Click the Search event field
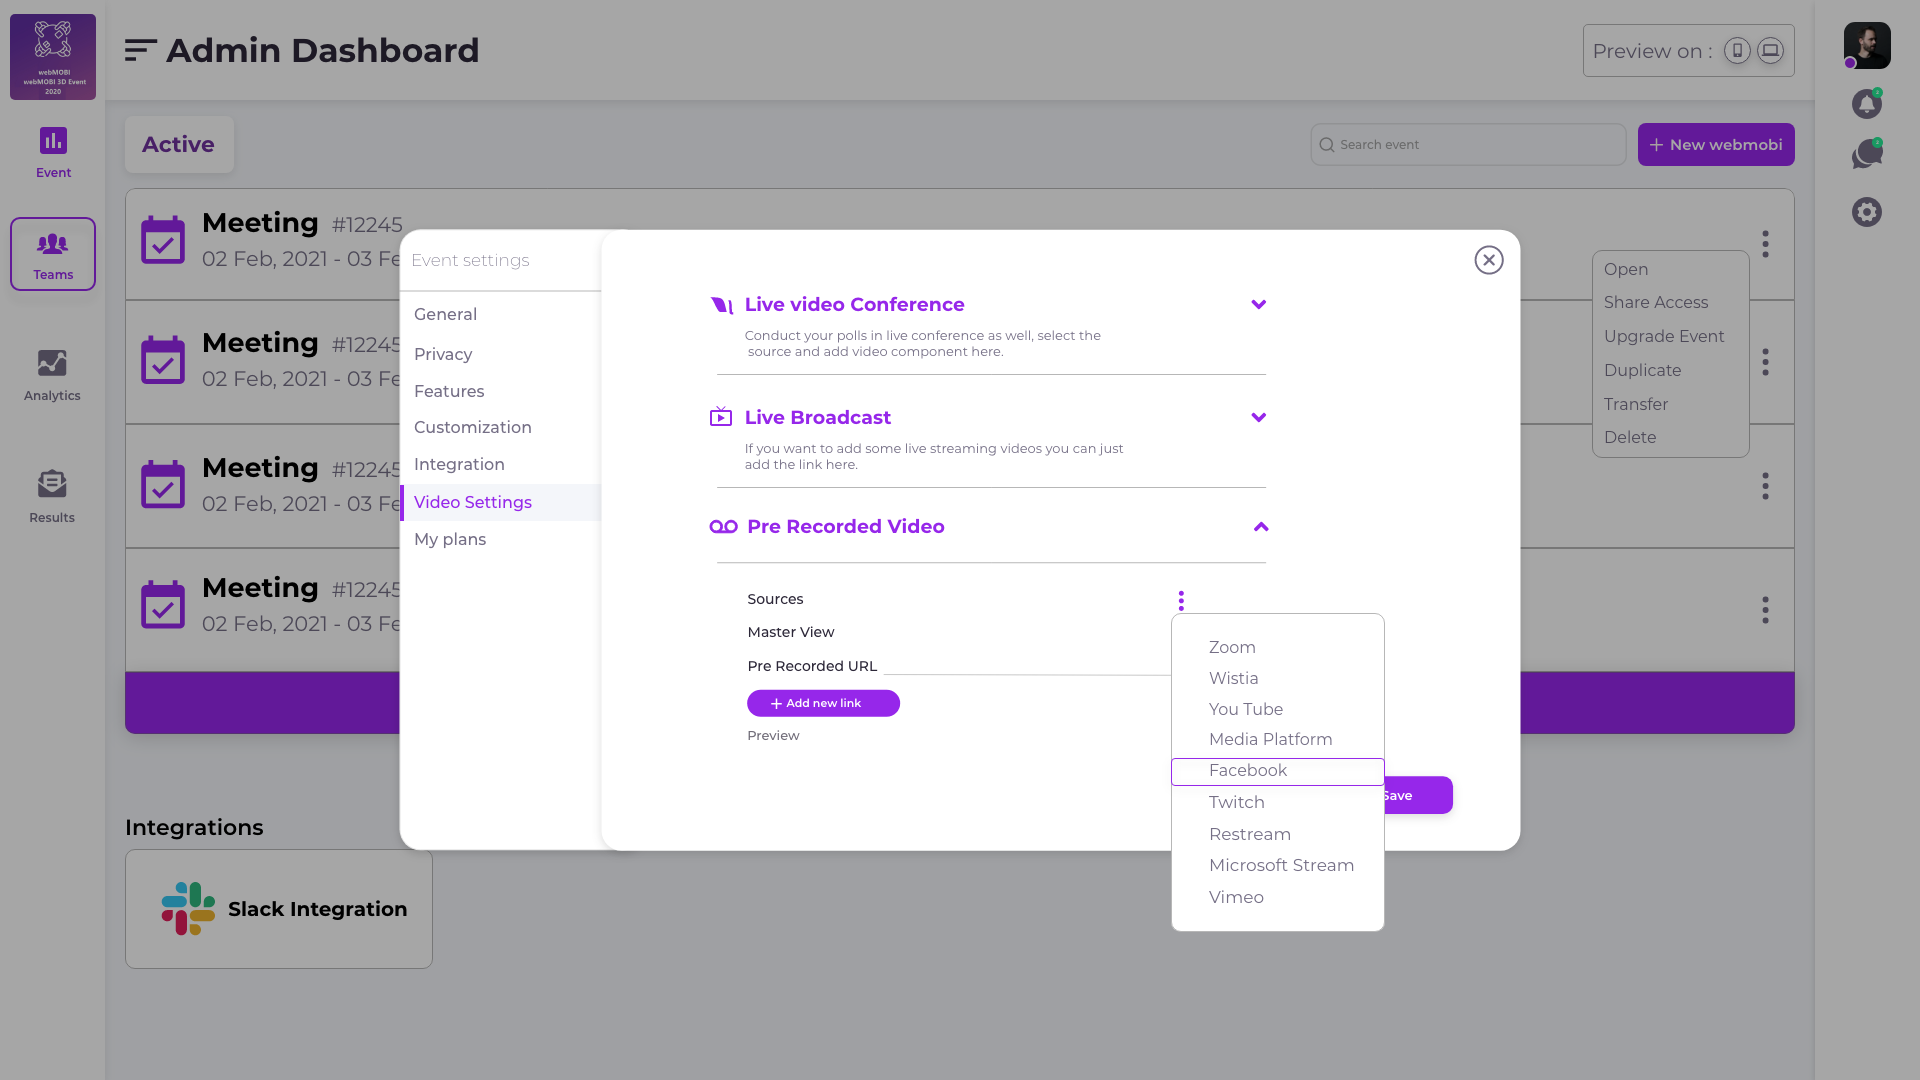Image resolution: width=1920 pixels, height=1080 pixels. 1468,145
